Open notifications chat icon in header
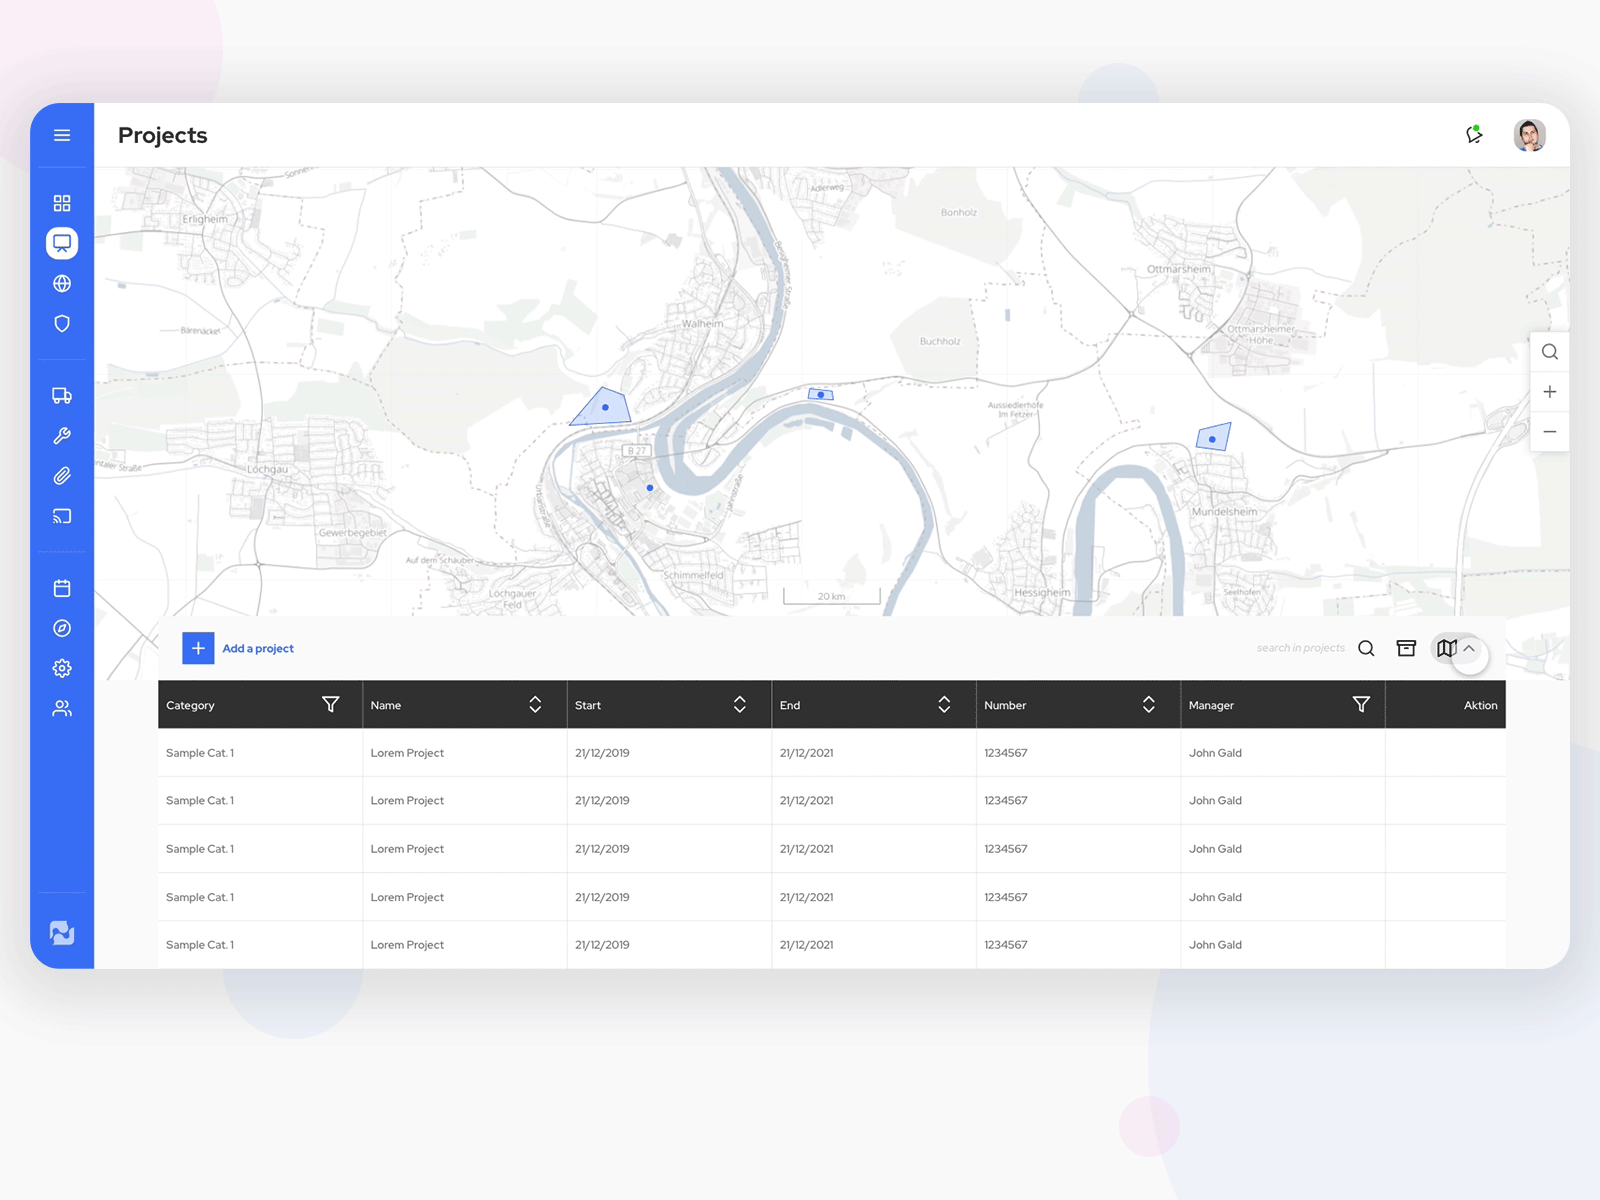The width and height of the screenshot is (1600, 1200). [x=1474, y=134]
